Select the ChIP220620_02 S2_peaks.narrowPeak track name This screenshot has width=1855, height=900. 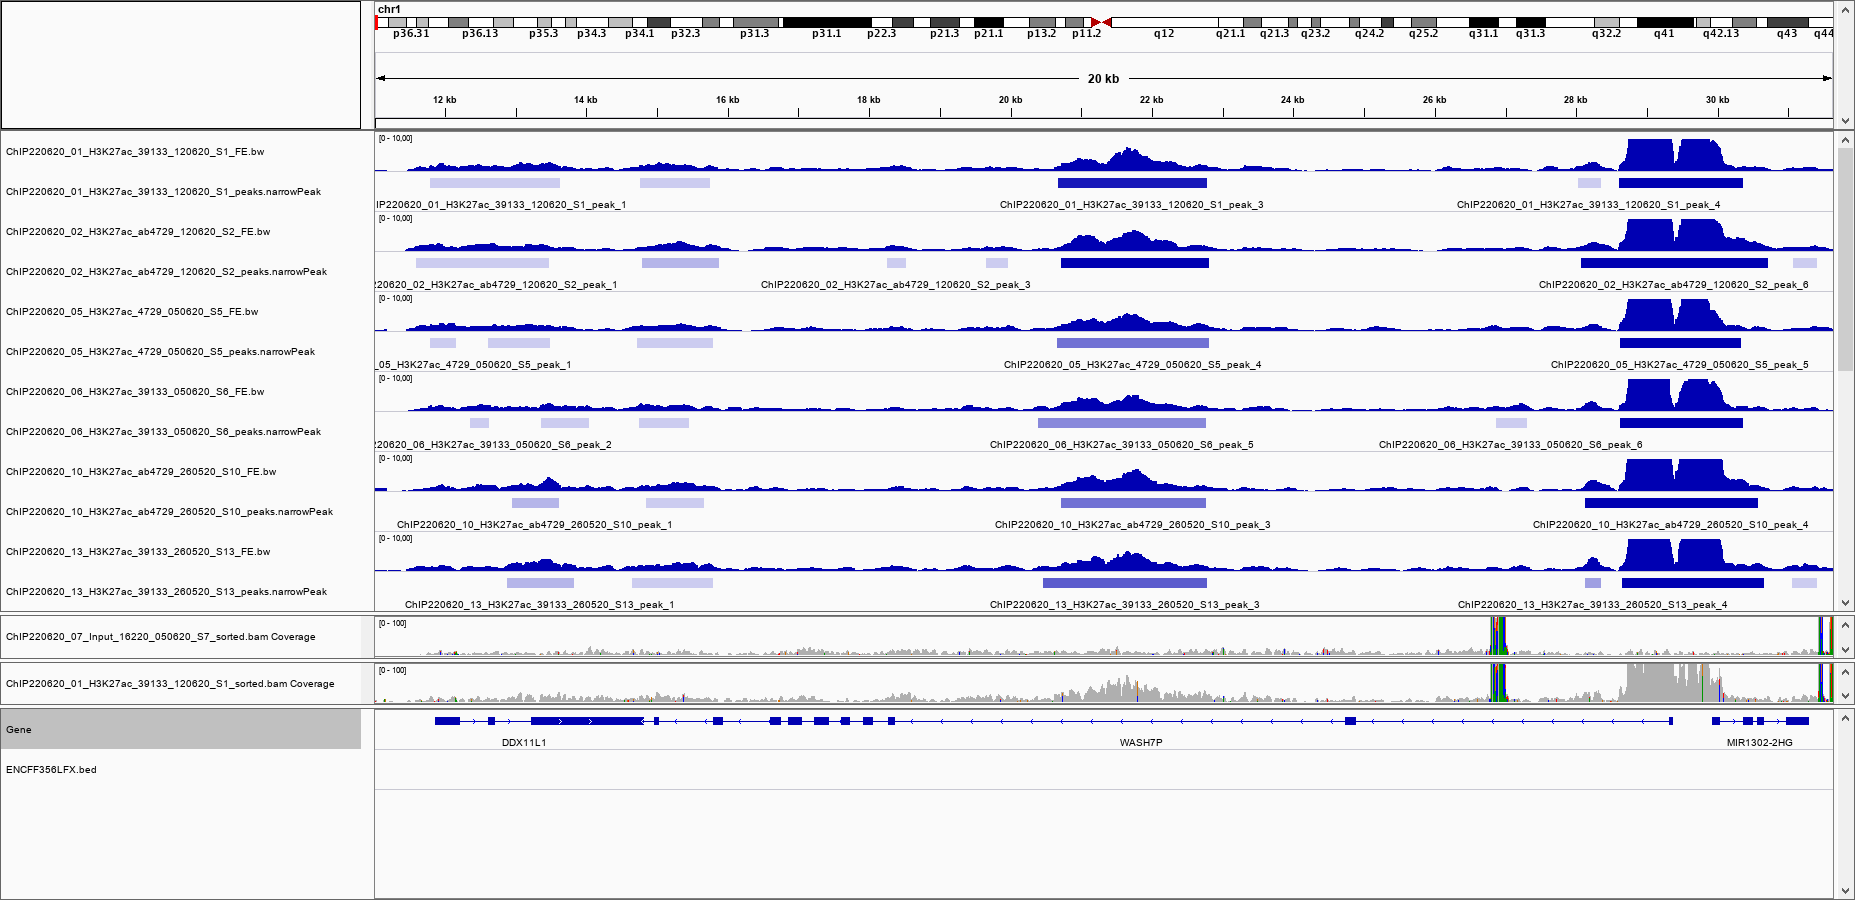tap(166, 272)
